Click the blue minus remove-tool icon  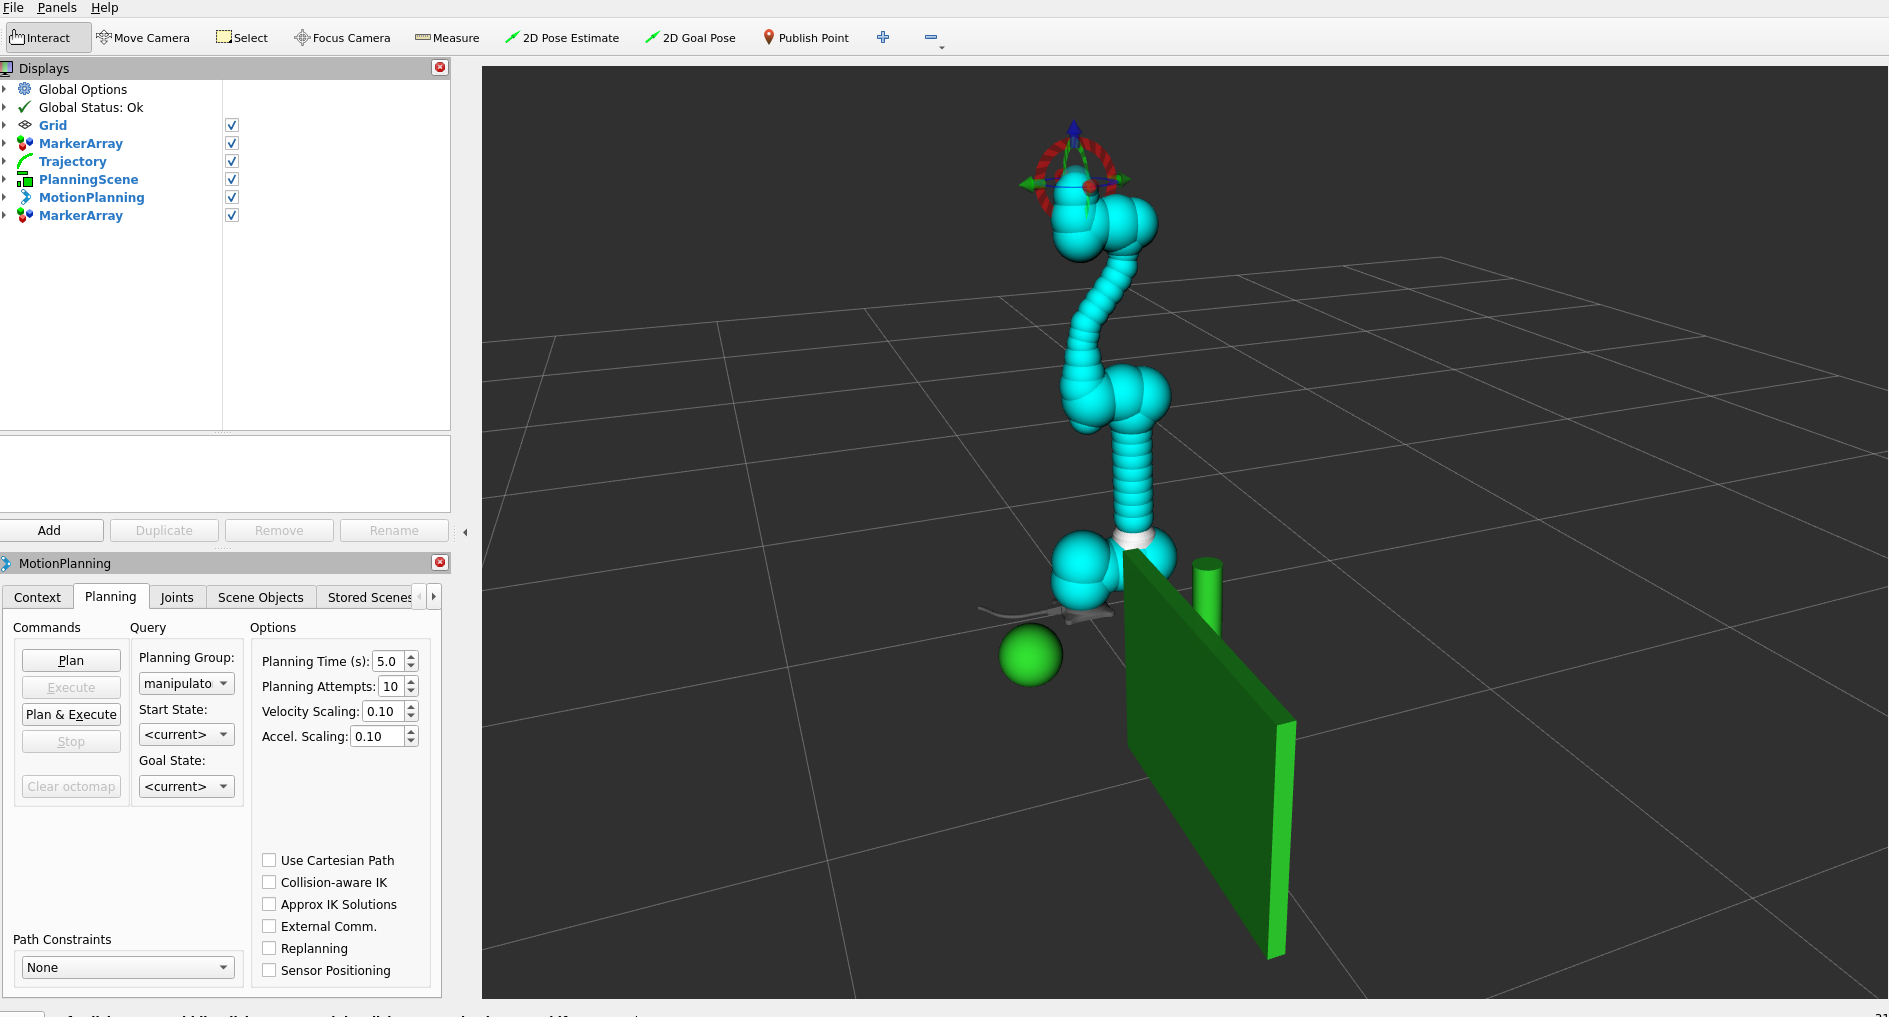pyautogui.click(x=931, y=38)
